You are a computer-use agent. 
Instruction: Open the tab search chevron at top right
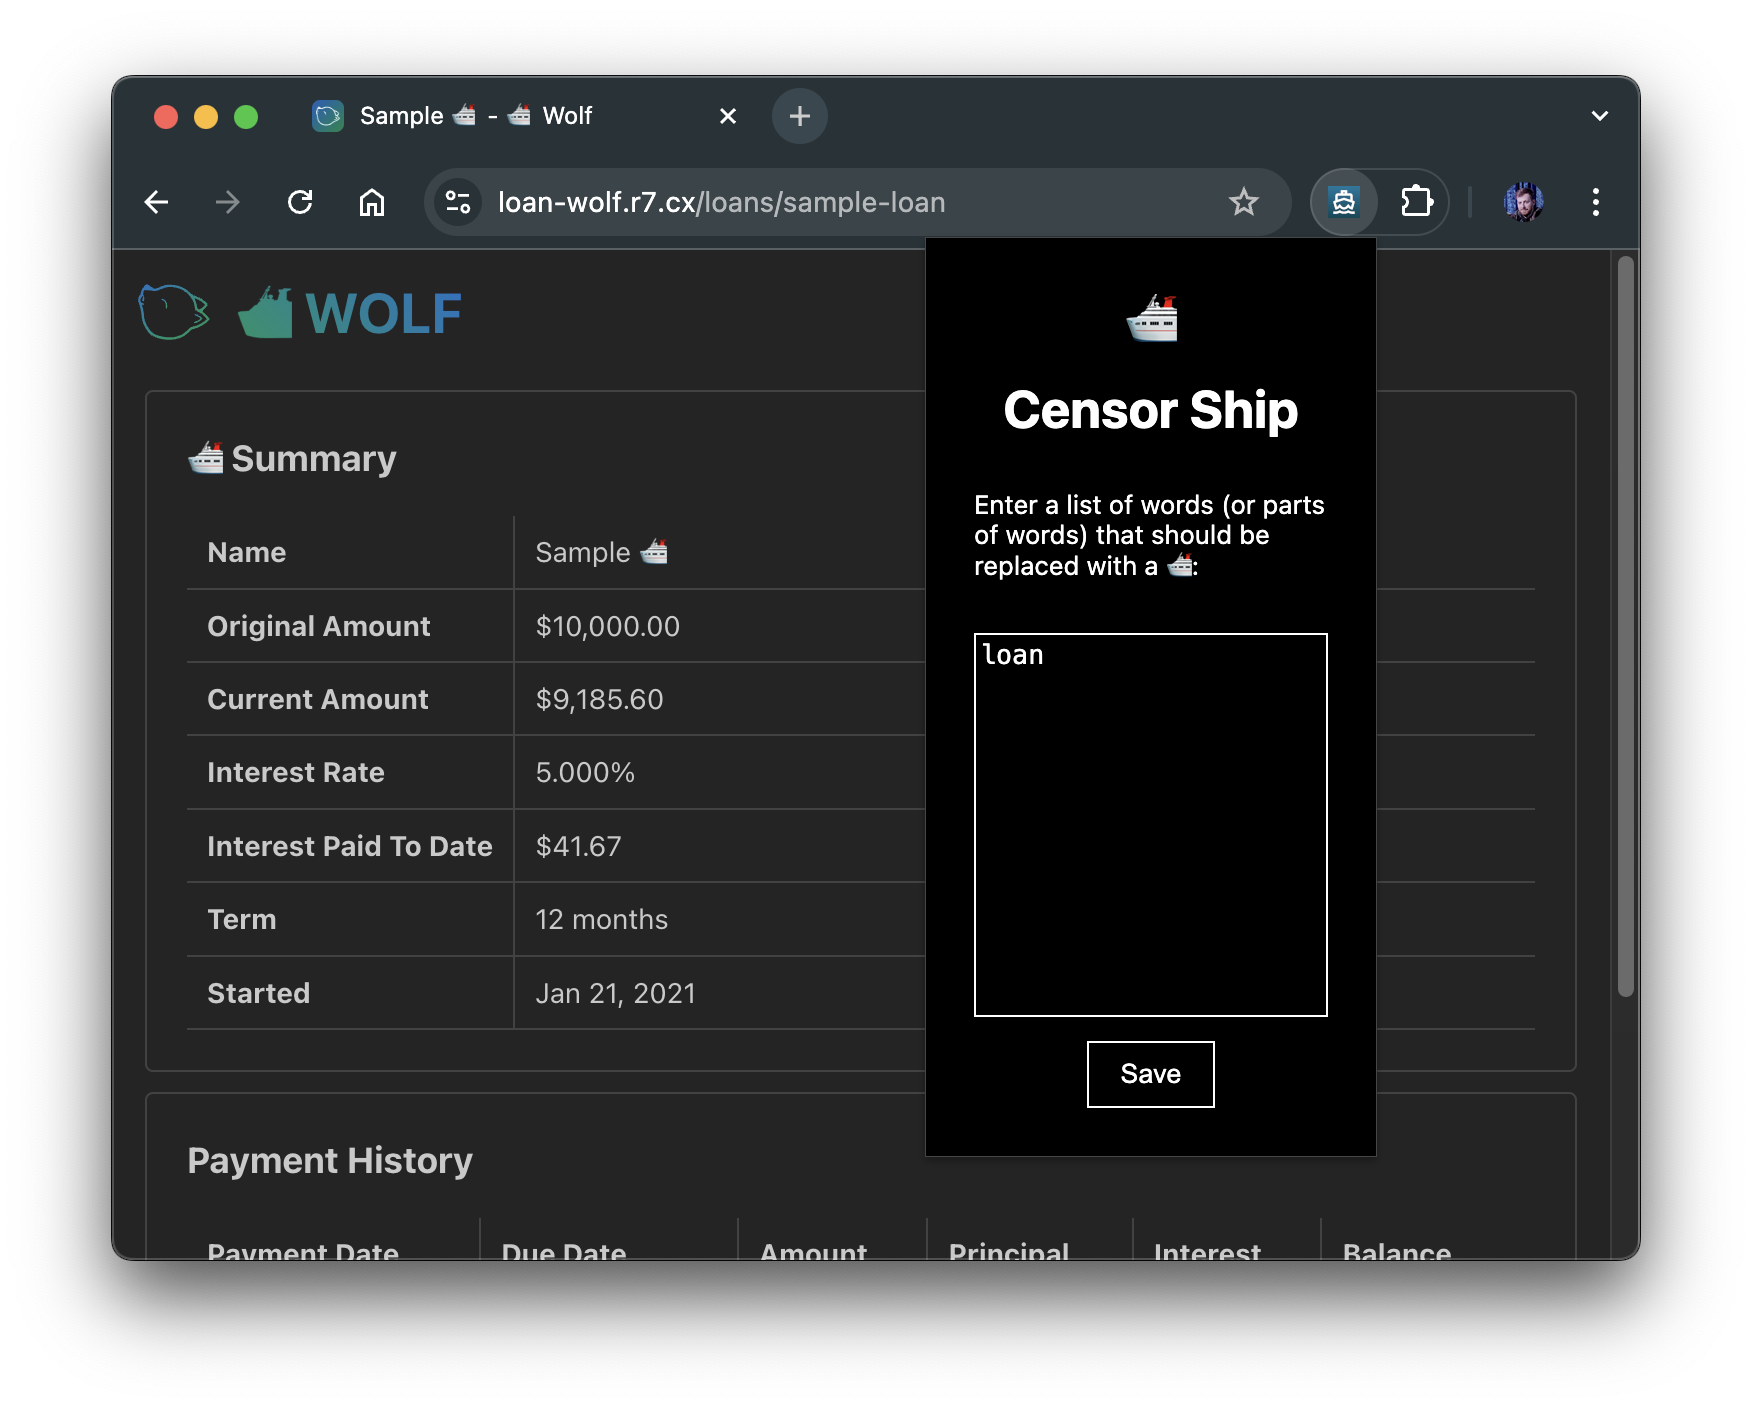1599,116
